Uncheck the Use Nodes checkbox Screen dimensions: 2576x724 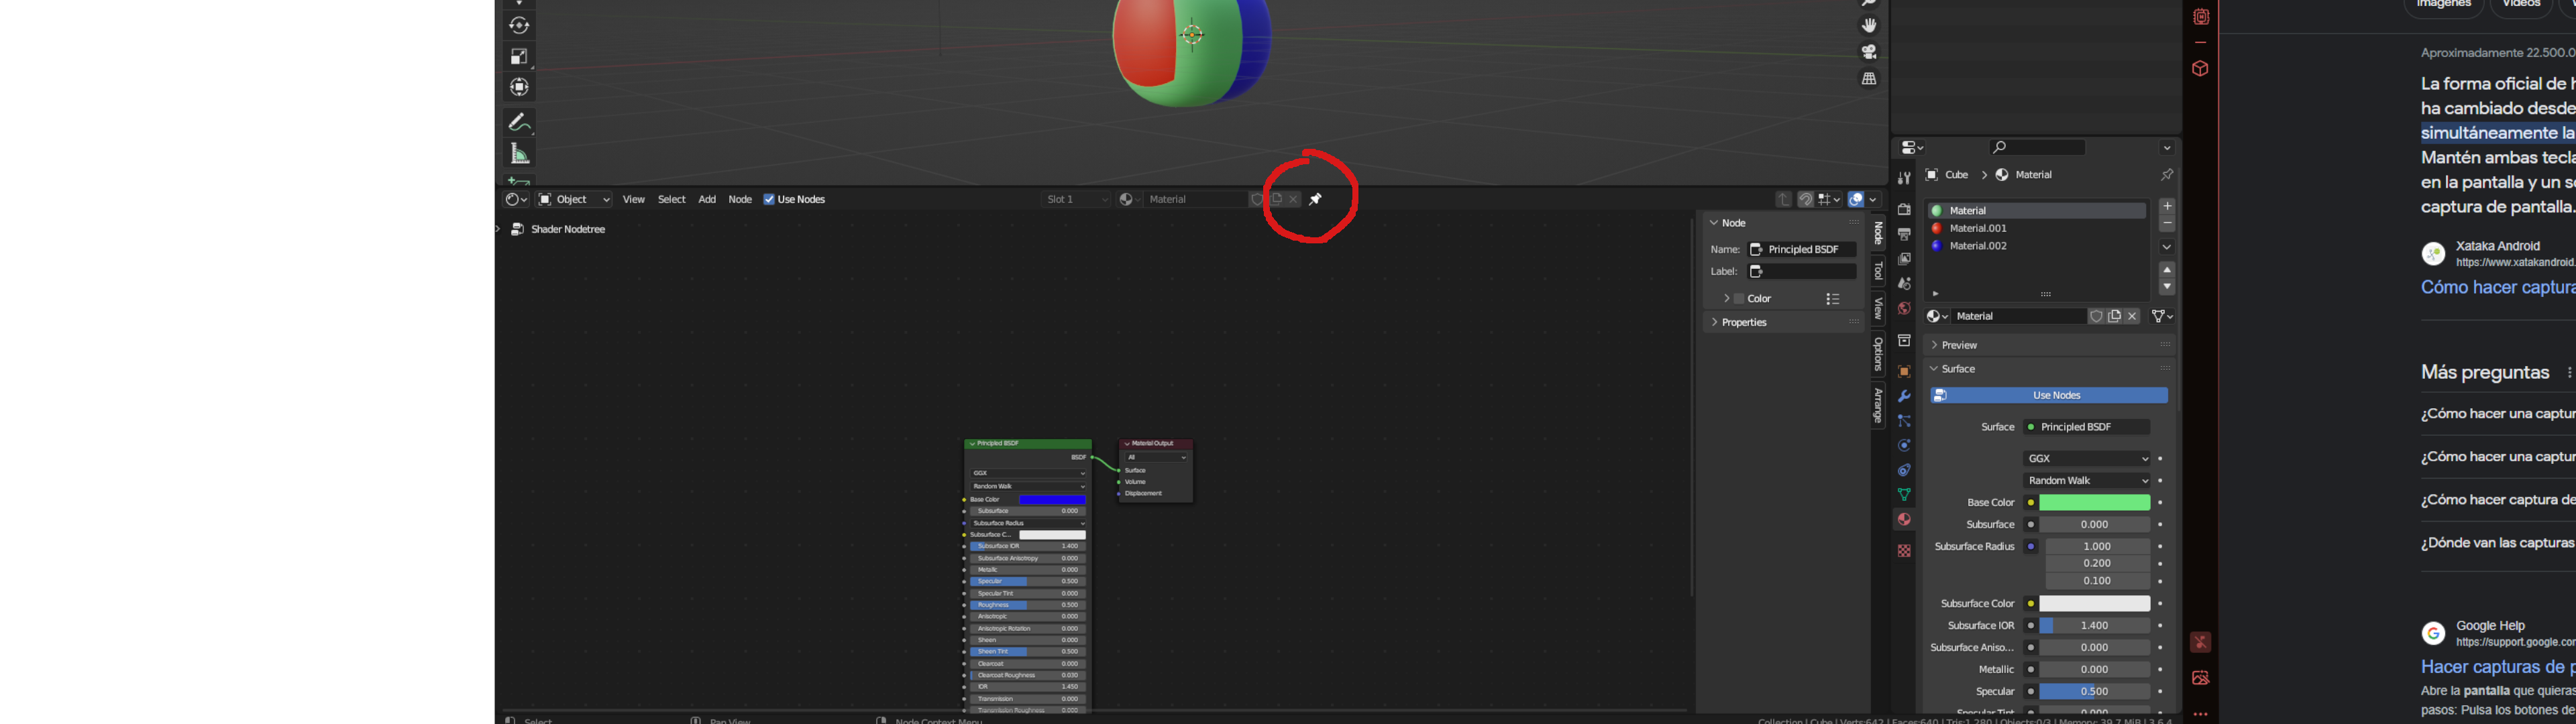(769, 199)
